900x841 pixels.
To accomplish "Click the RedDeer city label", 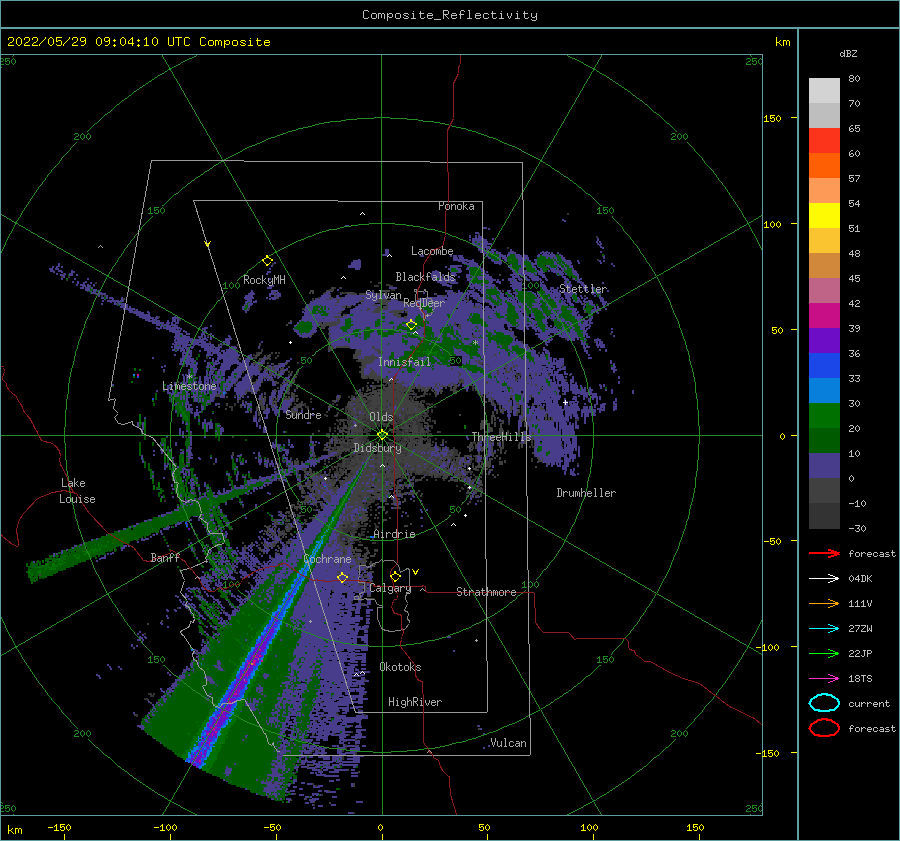I will click(x=424, y=303).
